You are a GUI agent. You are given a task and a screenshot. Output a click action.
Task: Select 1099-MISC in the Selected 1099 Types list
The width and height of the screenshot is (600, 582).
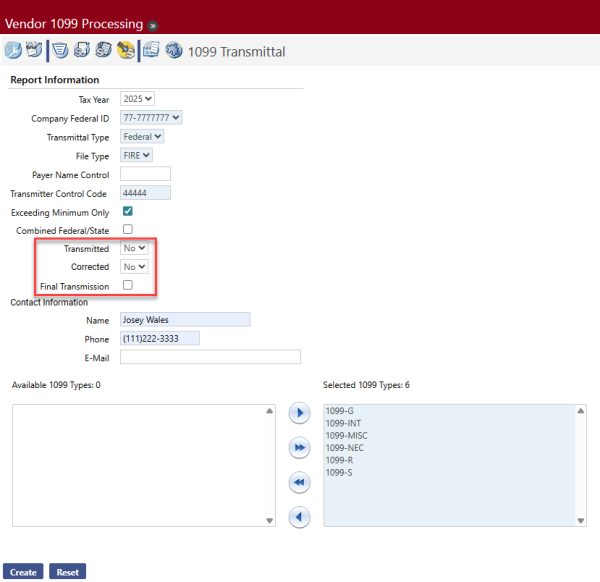(x=345, y=435)
